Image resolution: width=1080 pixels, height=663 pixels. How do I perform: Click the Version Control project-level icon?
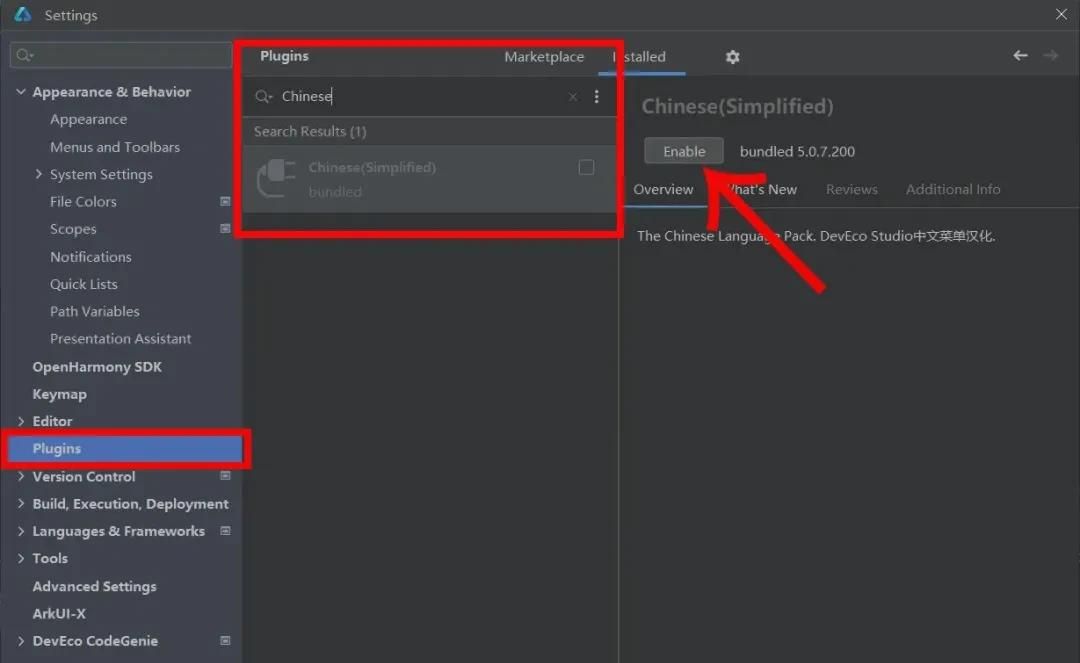pos(225,477)
